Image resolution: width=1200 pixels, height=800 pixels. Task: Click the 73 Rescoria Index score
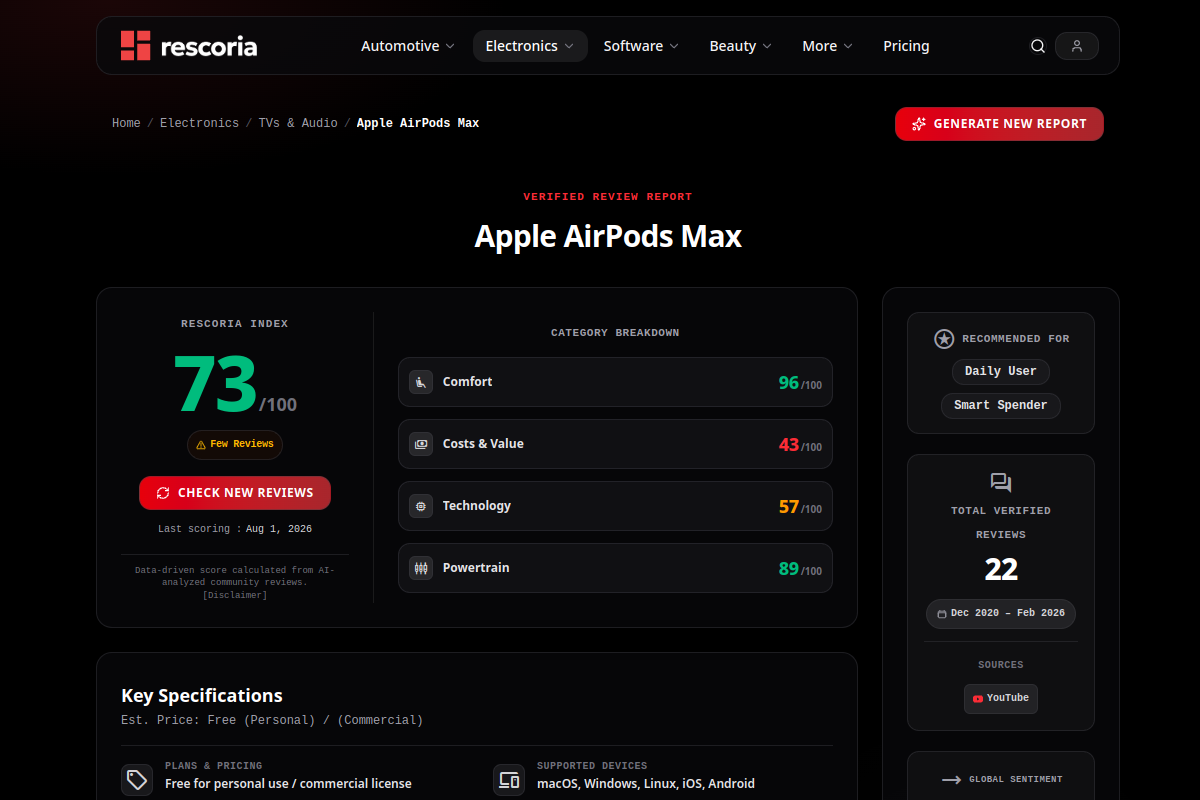[x=215, y=384]
